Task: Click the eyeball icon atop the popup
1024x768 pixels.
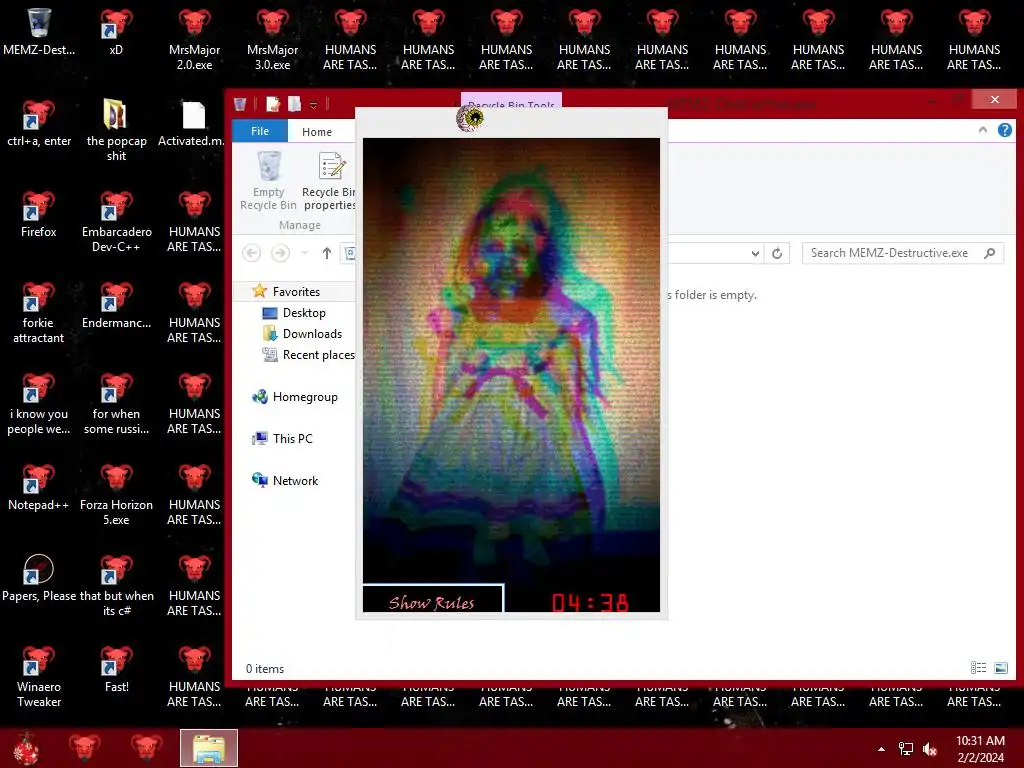Action: [x=470, y=119]
